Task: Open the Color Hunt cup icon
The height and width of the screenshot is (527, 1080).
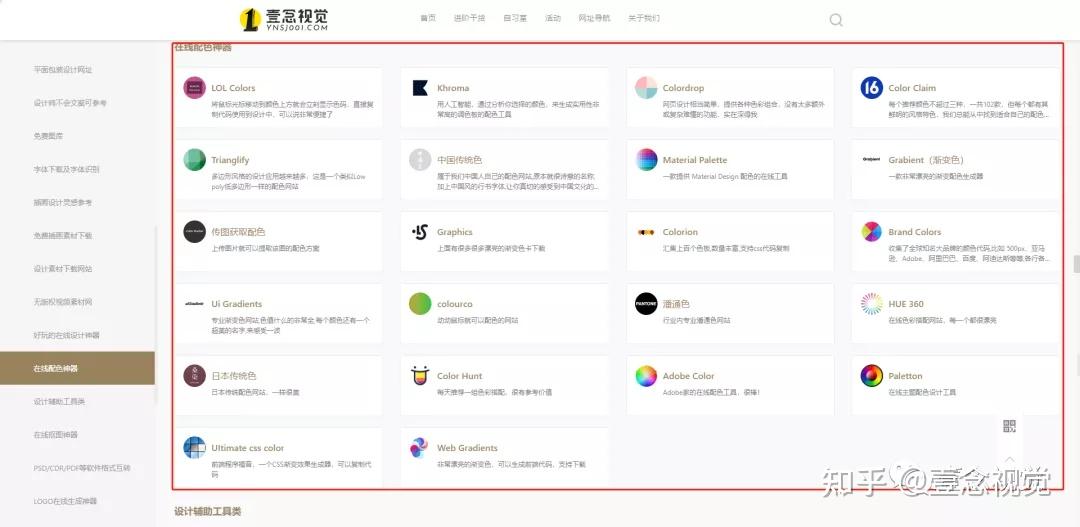Action: click(x=420, y=376)
